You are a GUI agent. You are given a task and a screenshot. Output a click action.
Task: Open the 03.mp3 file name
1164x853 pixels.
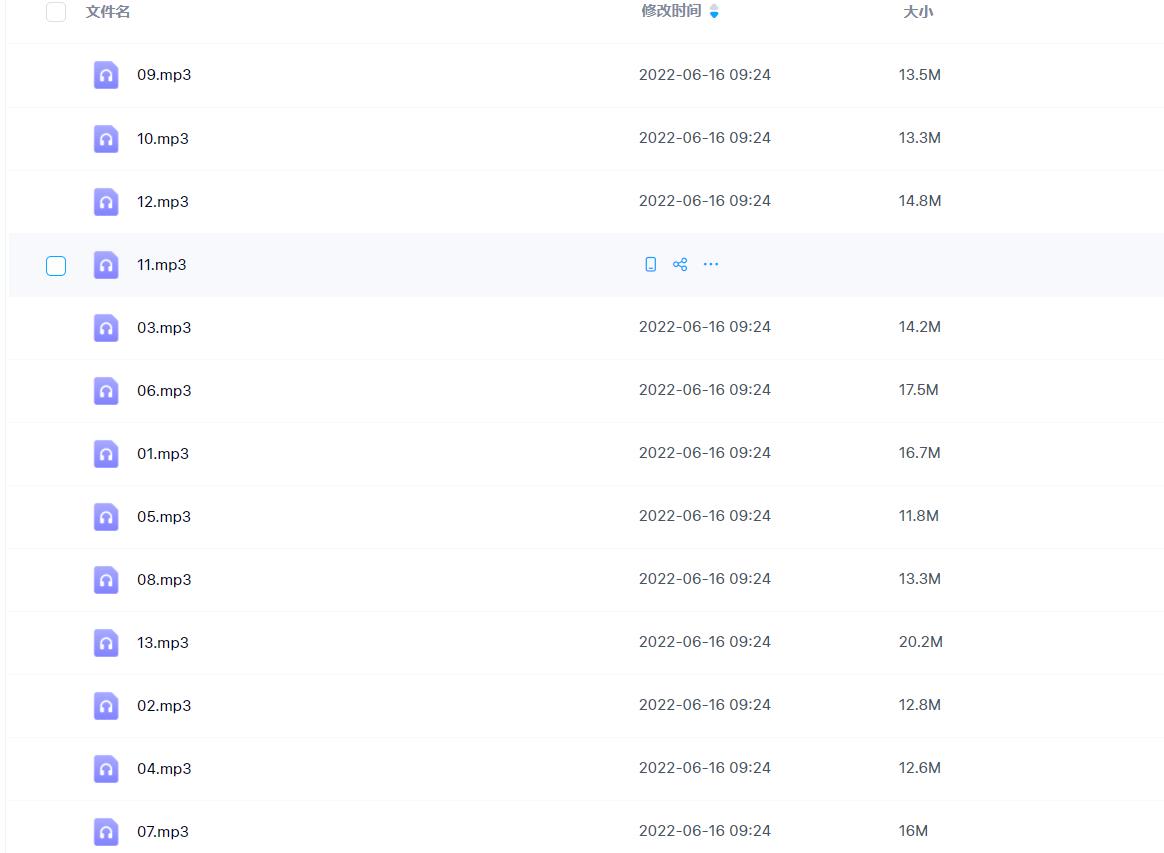click(x=164, y=327)
